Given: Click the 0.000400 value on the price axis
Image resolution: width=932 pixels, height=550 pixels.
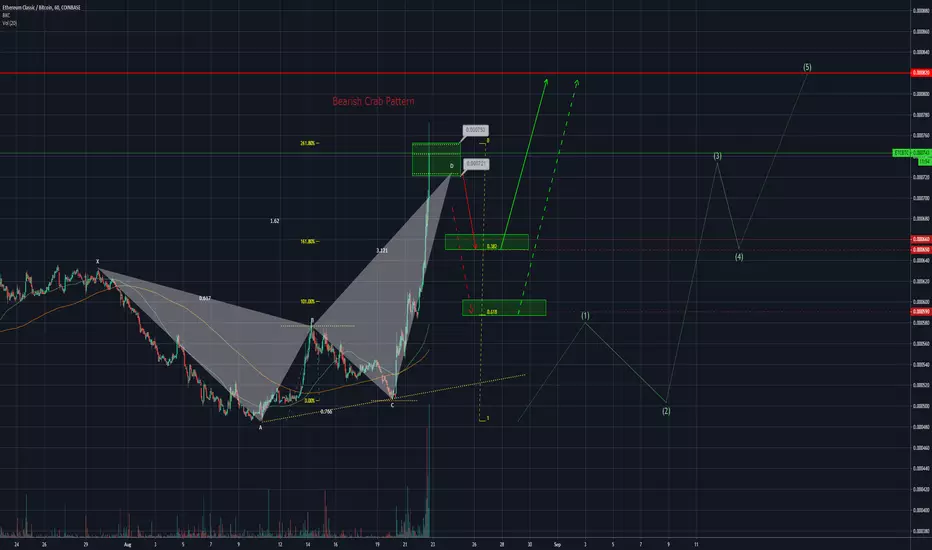Looking at the screenshot, I should 921,510.
